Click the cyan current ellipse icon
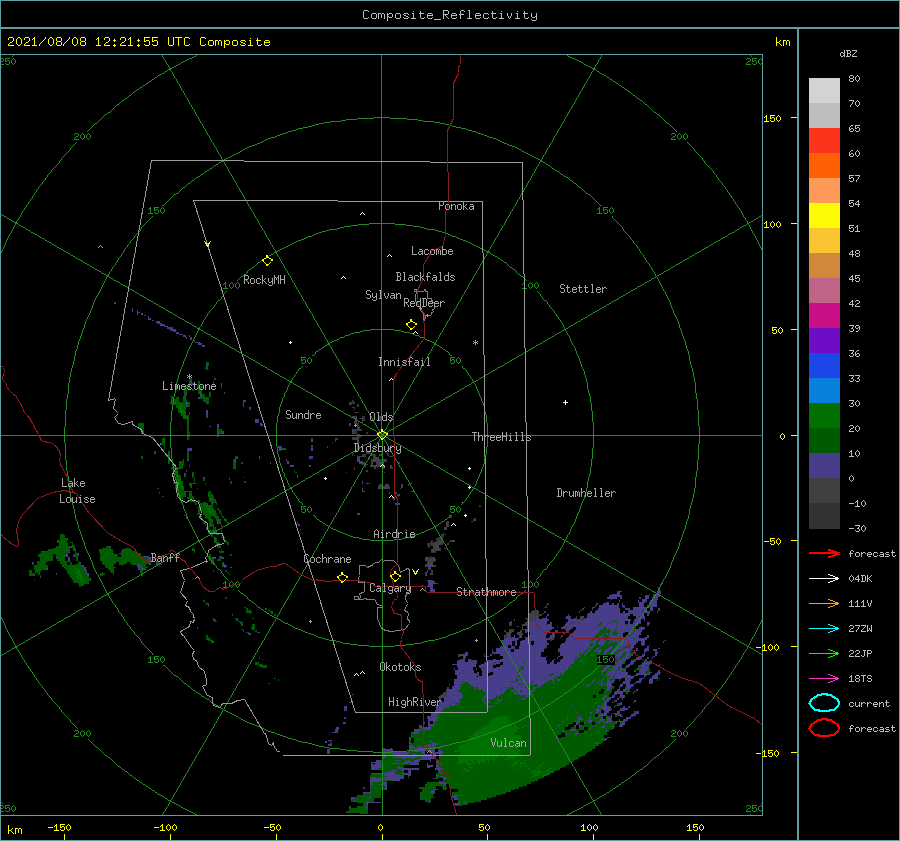The height and width of the screenshot is (841, 900). tap(824, 703)
